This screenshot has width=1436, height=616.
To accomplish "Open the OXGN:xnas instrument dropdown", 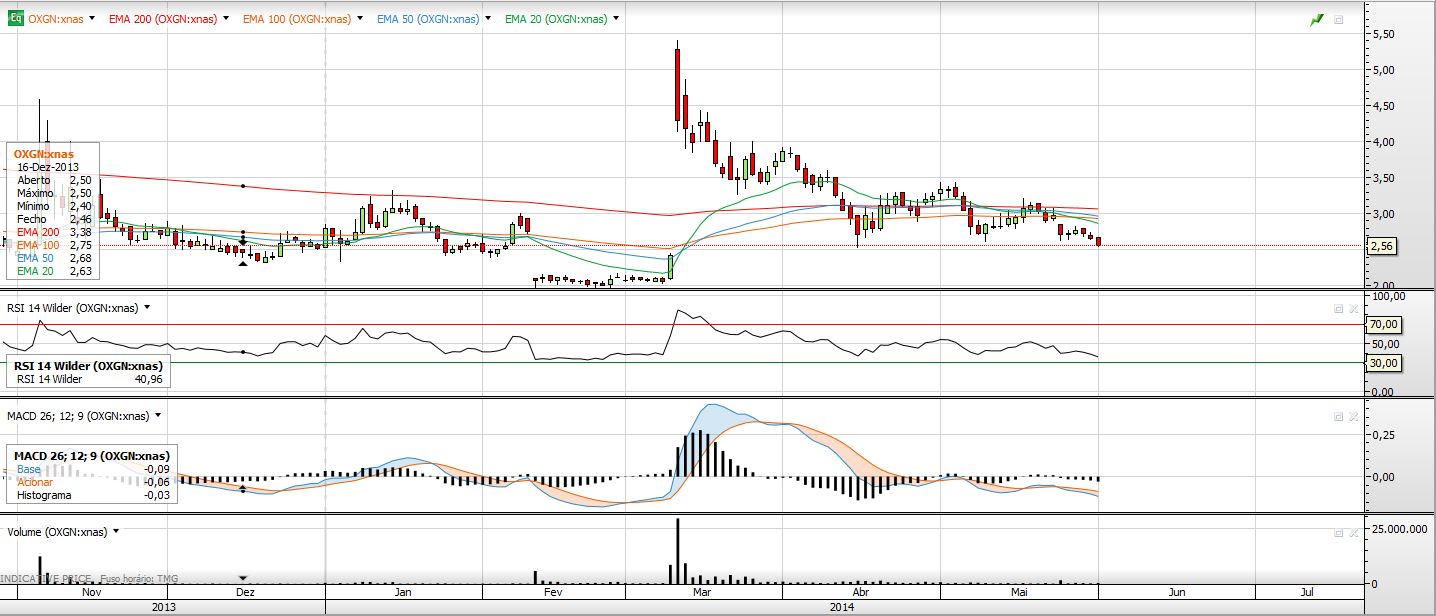I will point(93,19).
